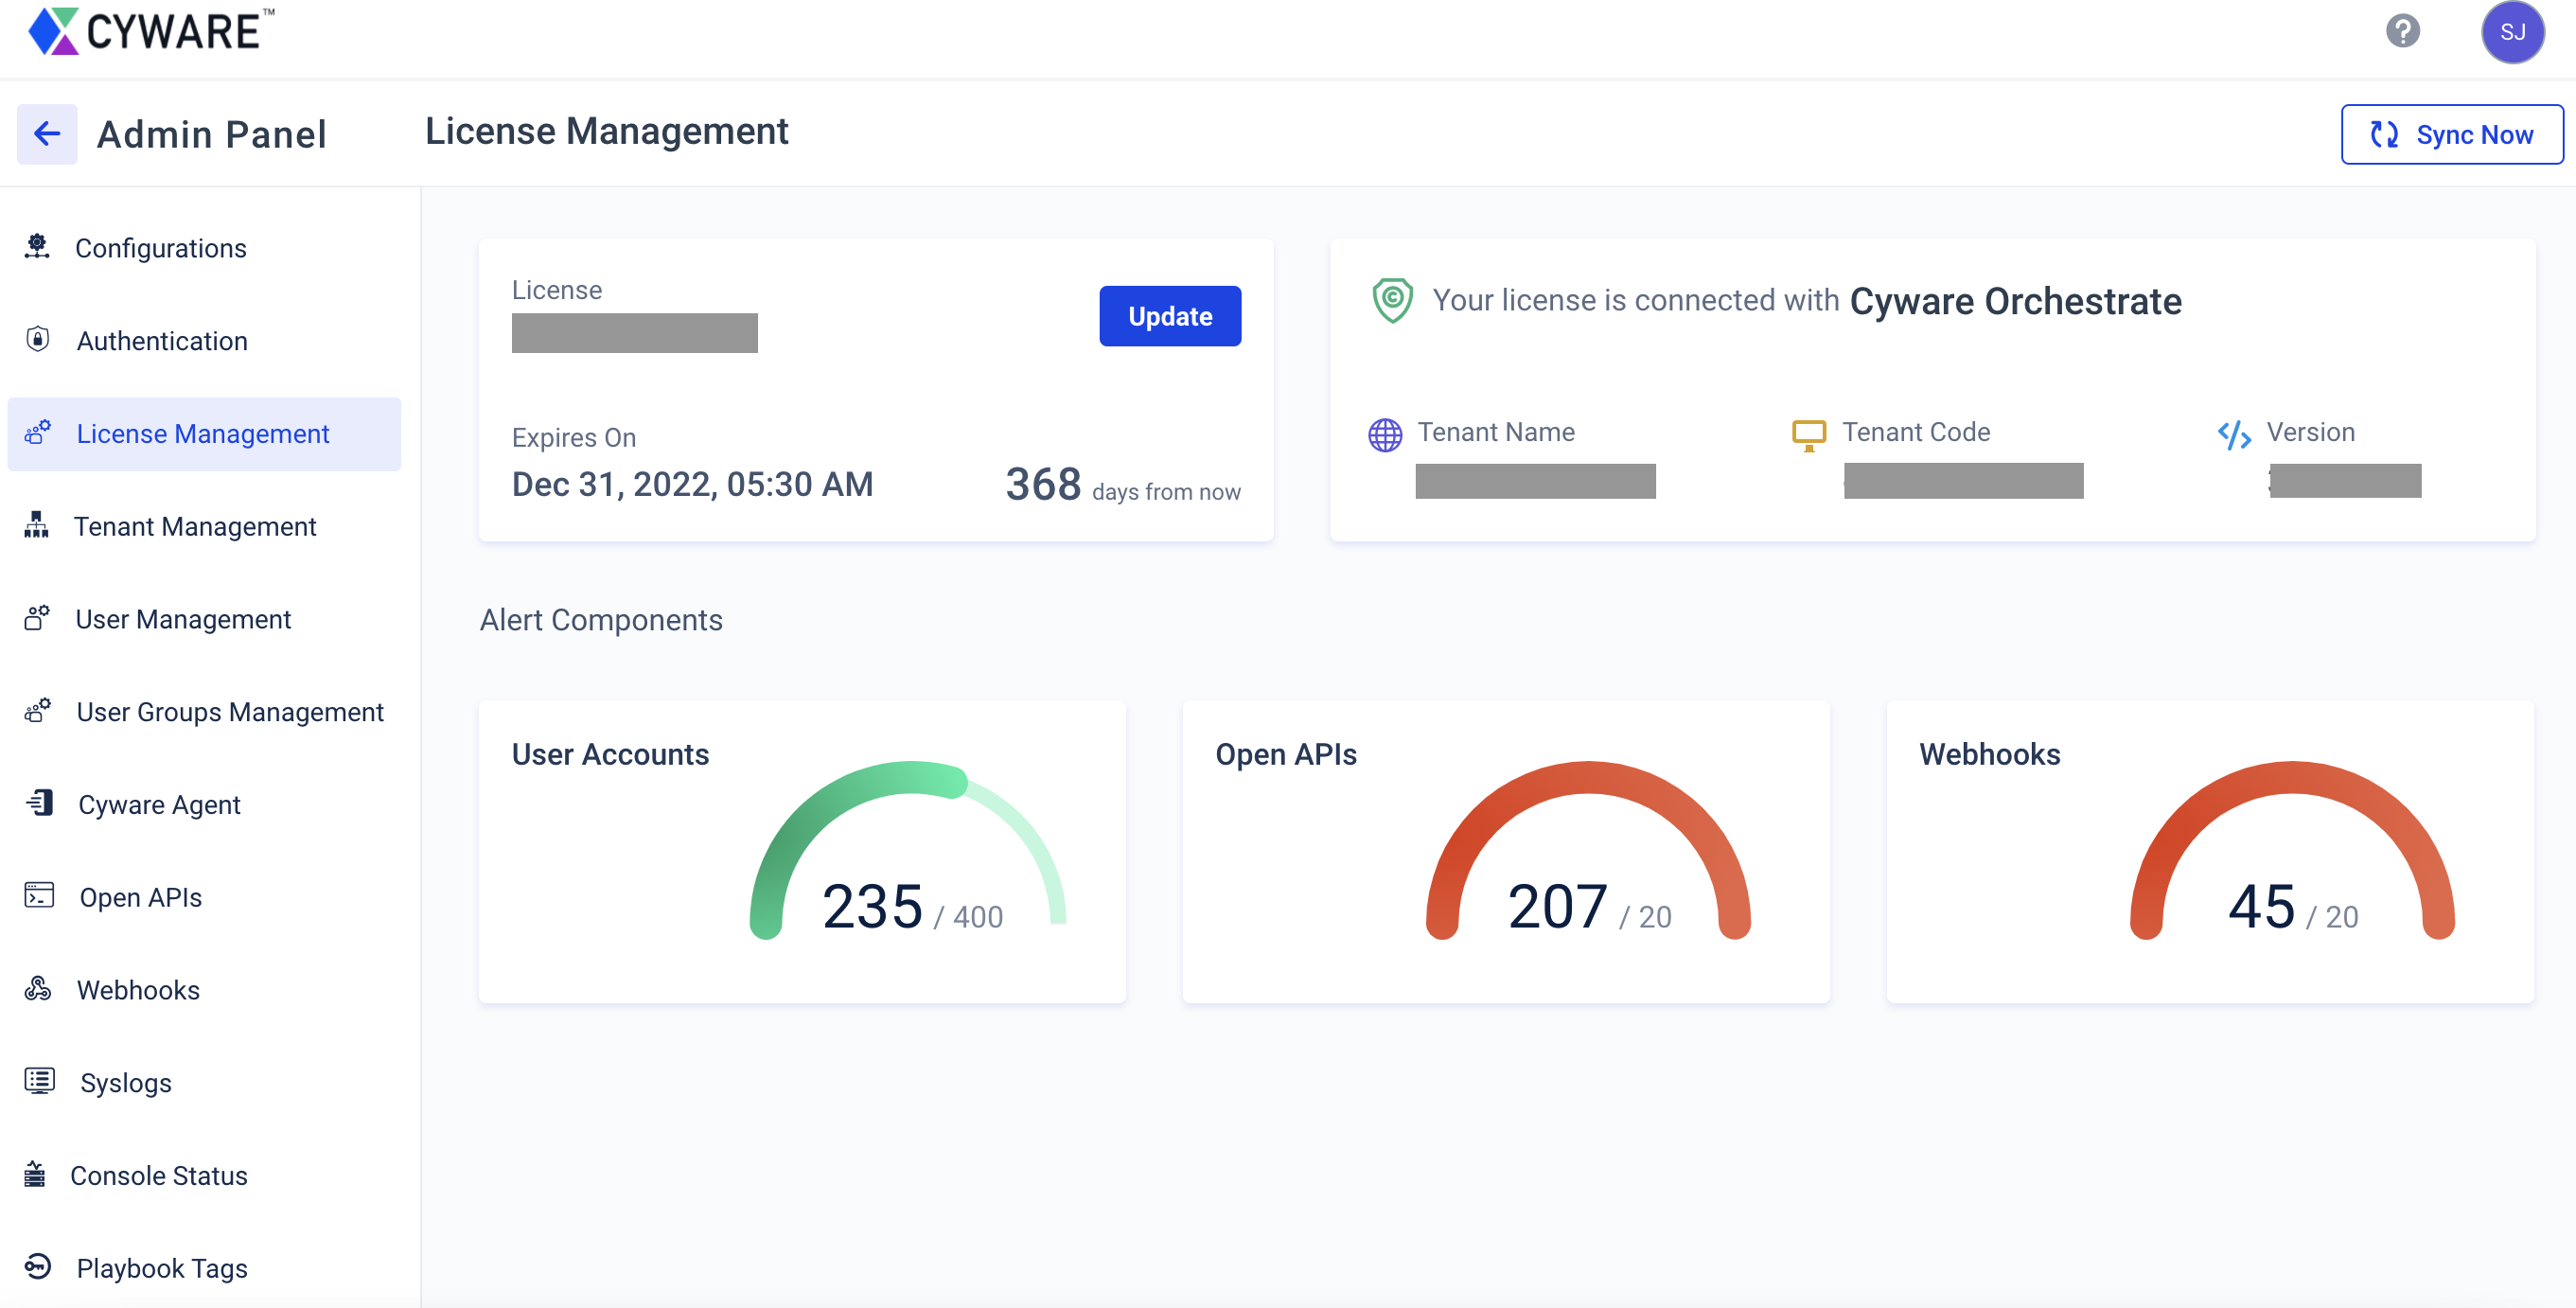Click the back arrow beside Admin Panel

point(47,133)
